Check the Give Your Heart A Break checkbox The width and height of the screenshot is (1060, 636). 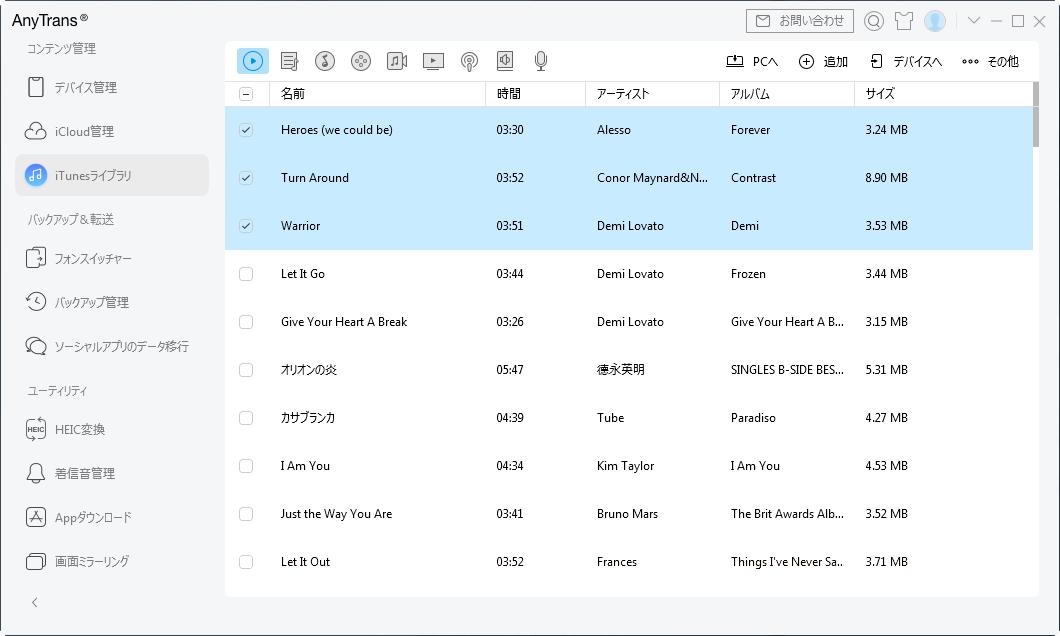(x=246, y=322)
